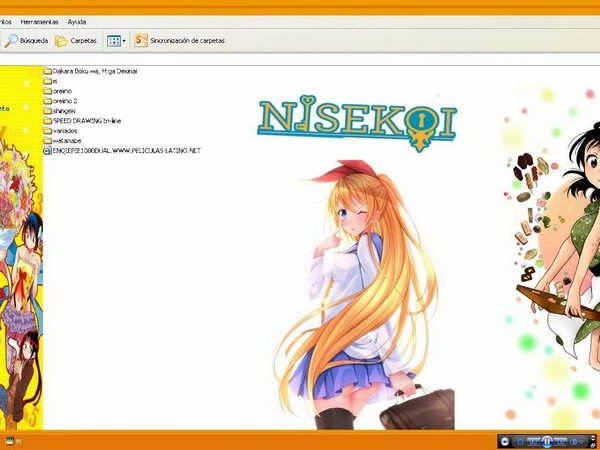Toggle the Carpetas folder pane button
The image size is (600, 450).
(x=76, y=41)
